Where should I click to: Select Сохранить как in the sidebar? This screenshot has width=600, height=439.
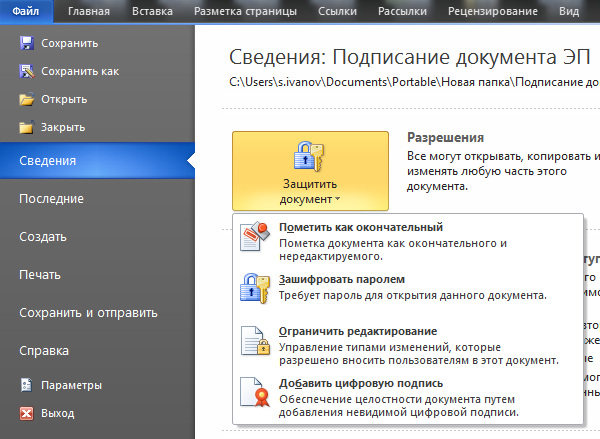click(x=97, y=71)
